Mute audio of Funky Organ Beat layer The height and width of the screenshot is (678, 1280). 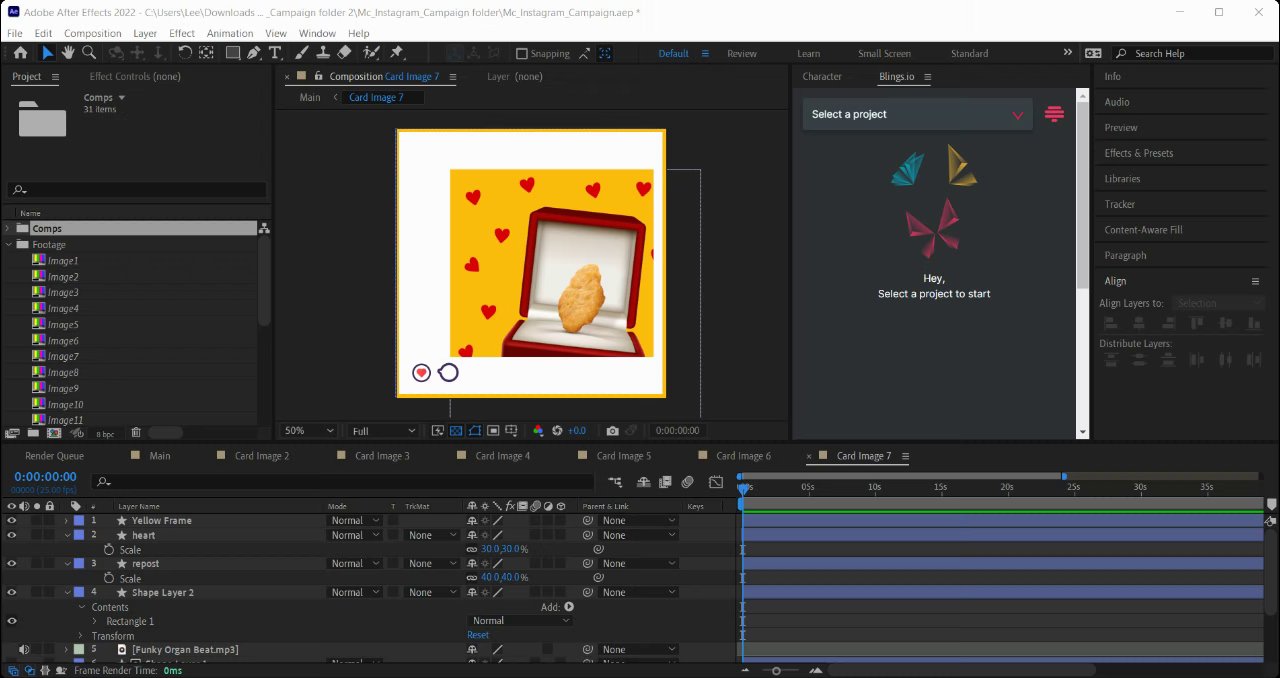tap(23, 650)
